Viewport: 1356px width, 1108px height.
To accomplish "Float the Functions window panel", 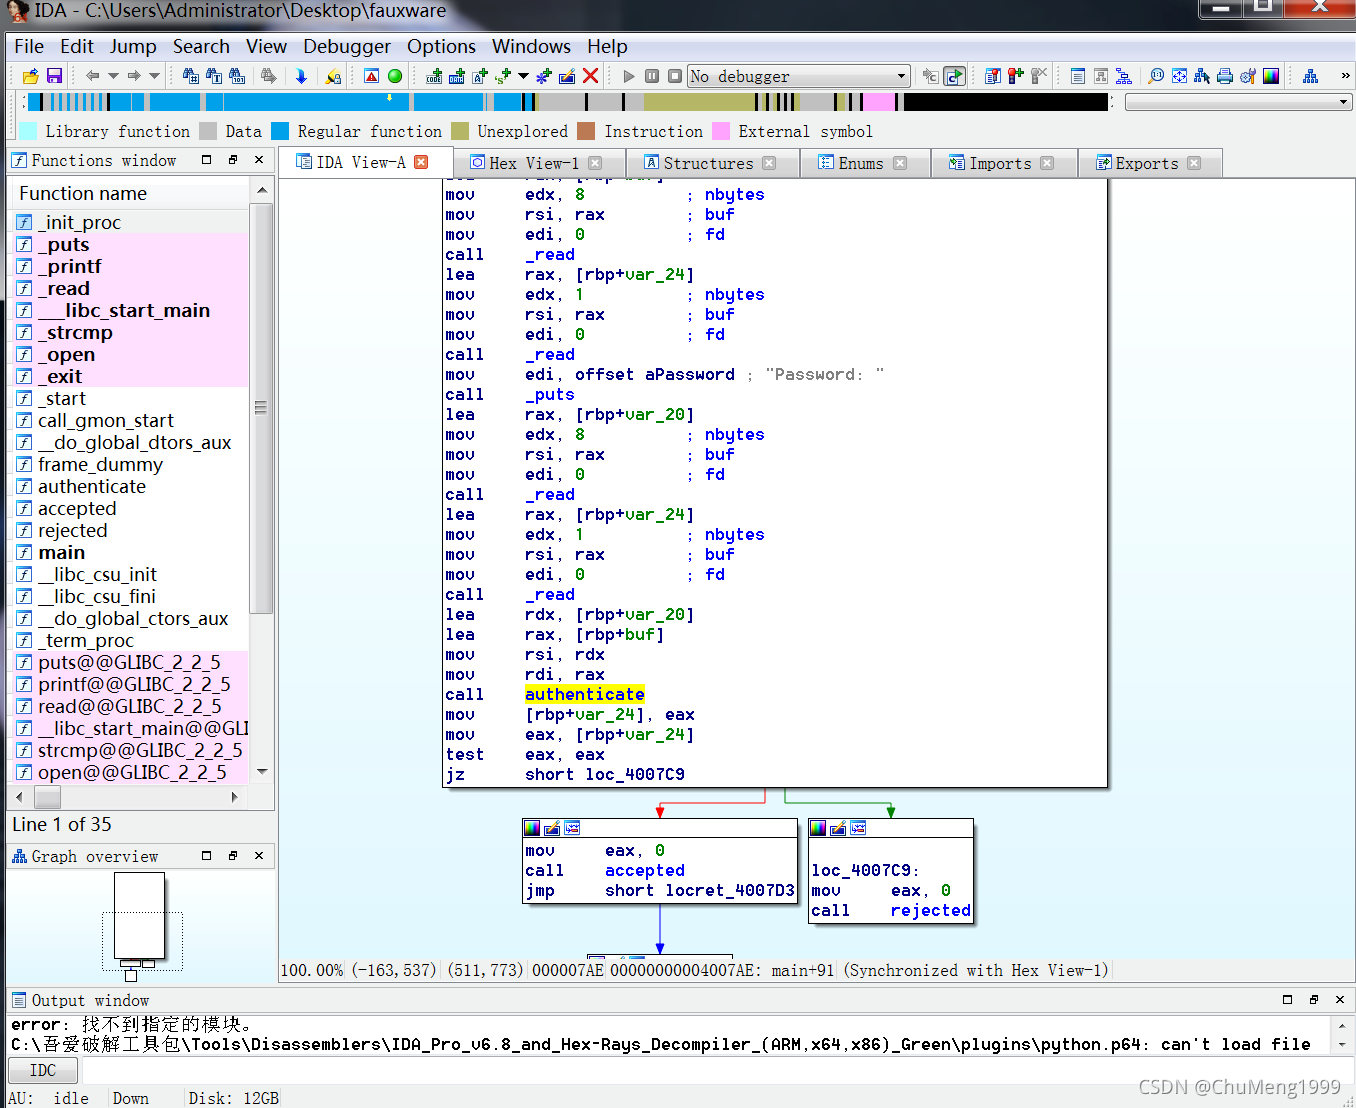I will point(232,160).
